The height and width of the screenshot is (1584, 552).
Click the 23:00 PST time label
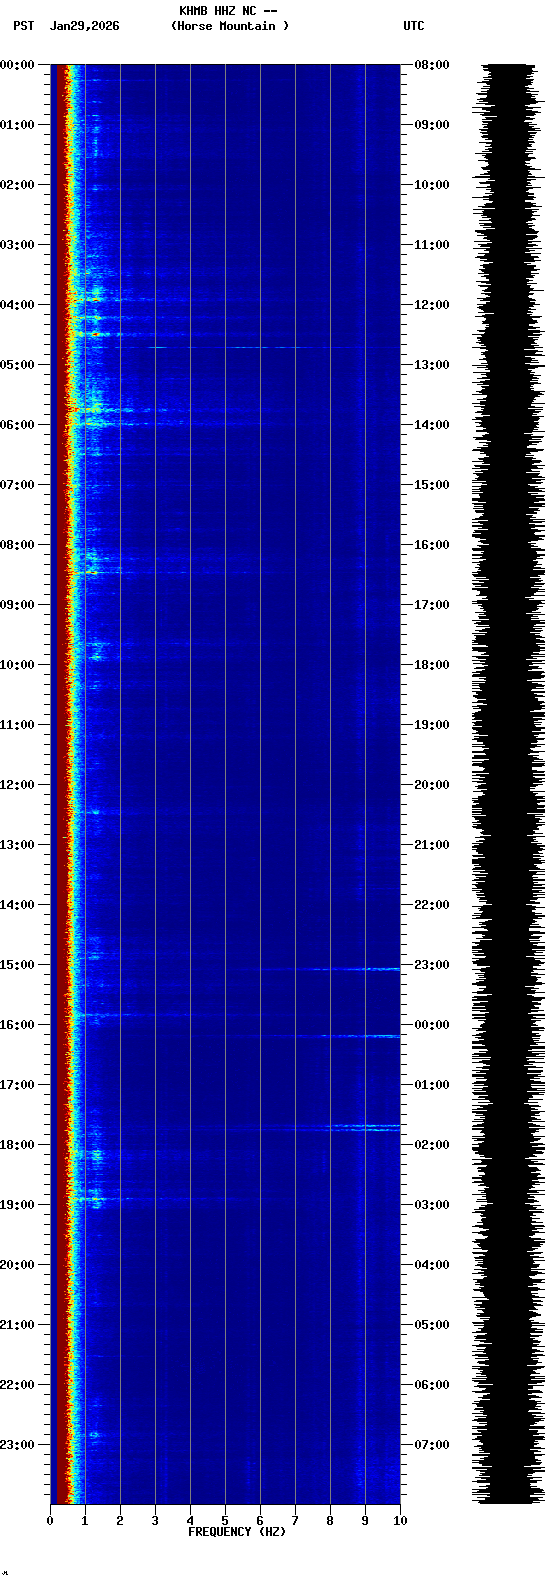17,1445
